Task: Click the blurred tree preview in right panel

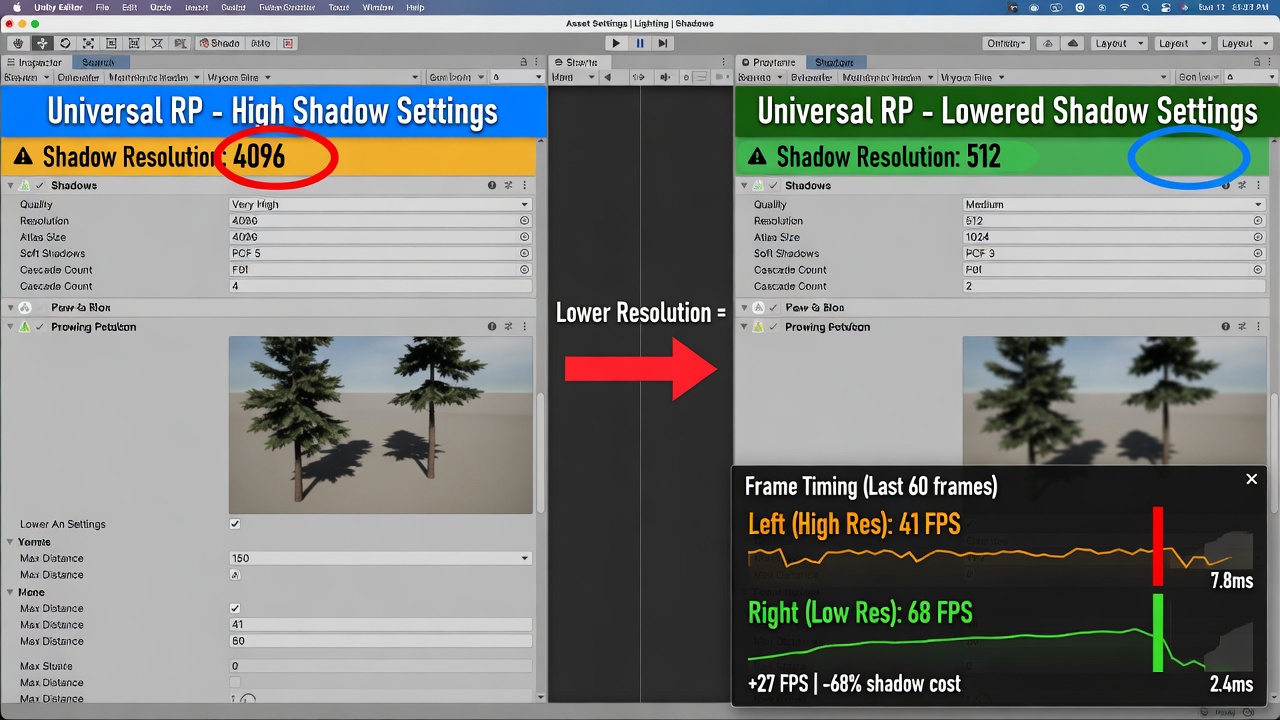Action: click(x=1115, y=400)
